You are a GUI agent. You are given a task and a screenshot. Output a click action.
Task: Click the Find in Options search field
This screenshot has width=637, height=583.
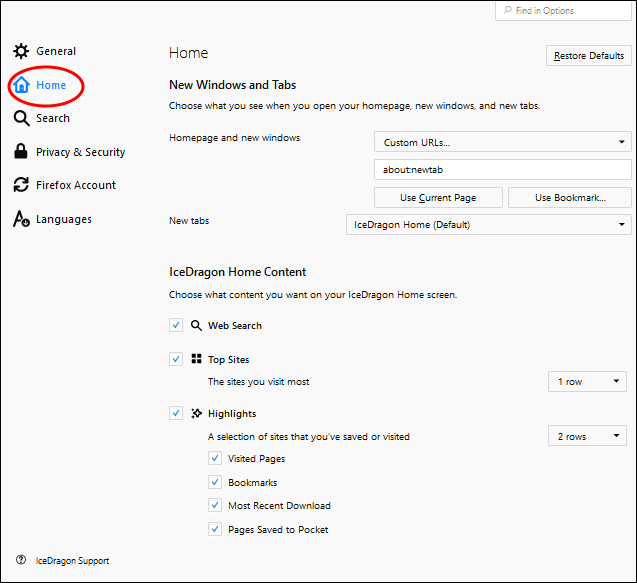(x=563, y=10)
